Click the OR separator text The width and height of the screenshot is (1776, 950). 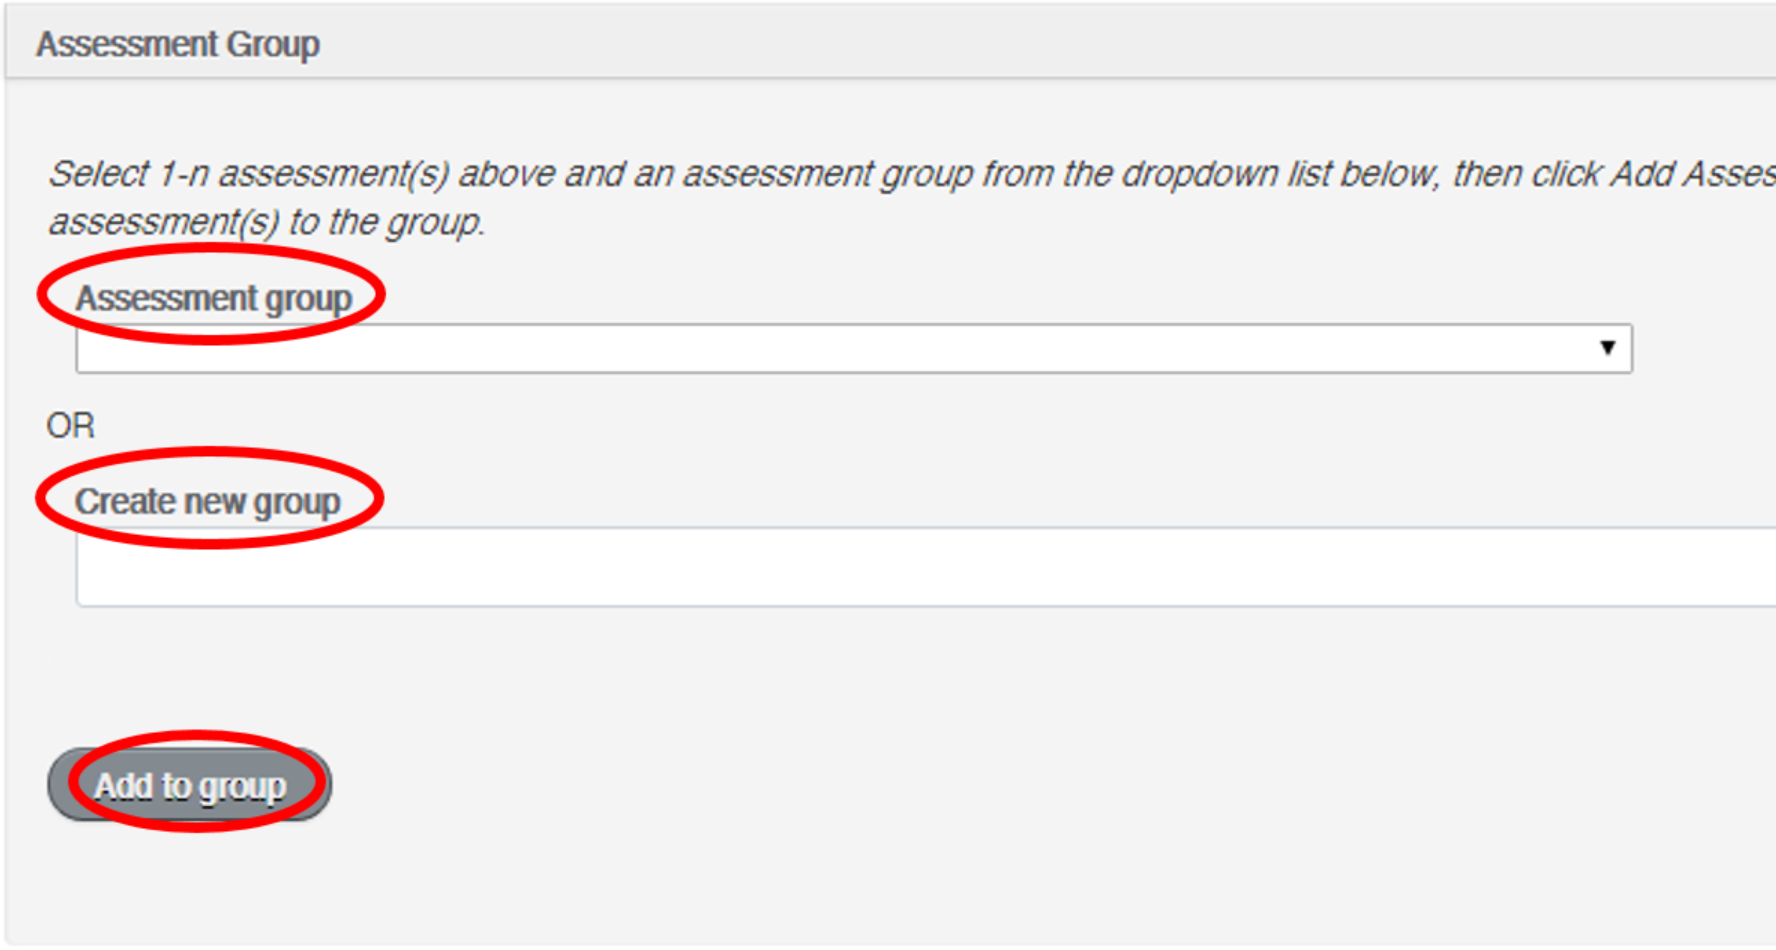coord(70,426)
